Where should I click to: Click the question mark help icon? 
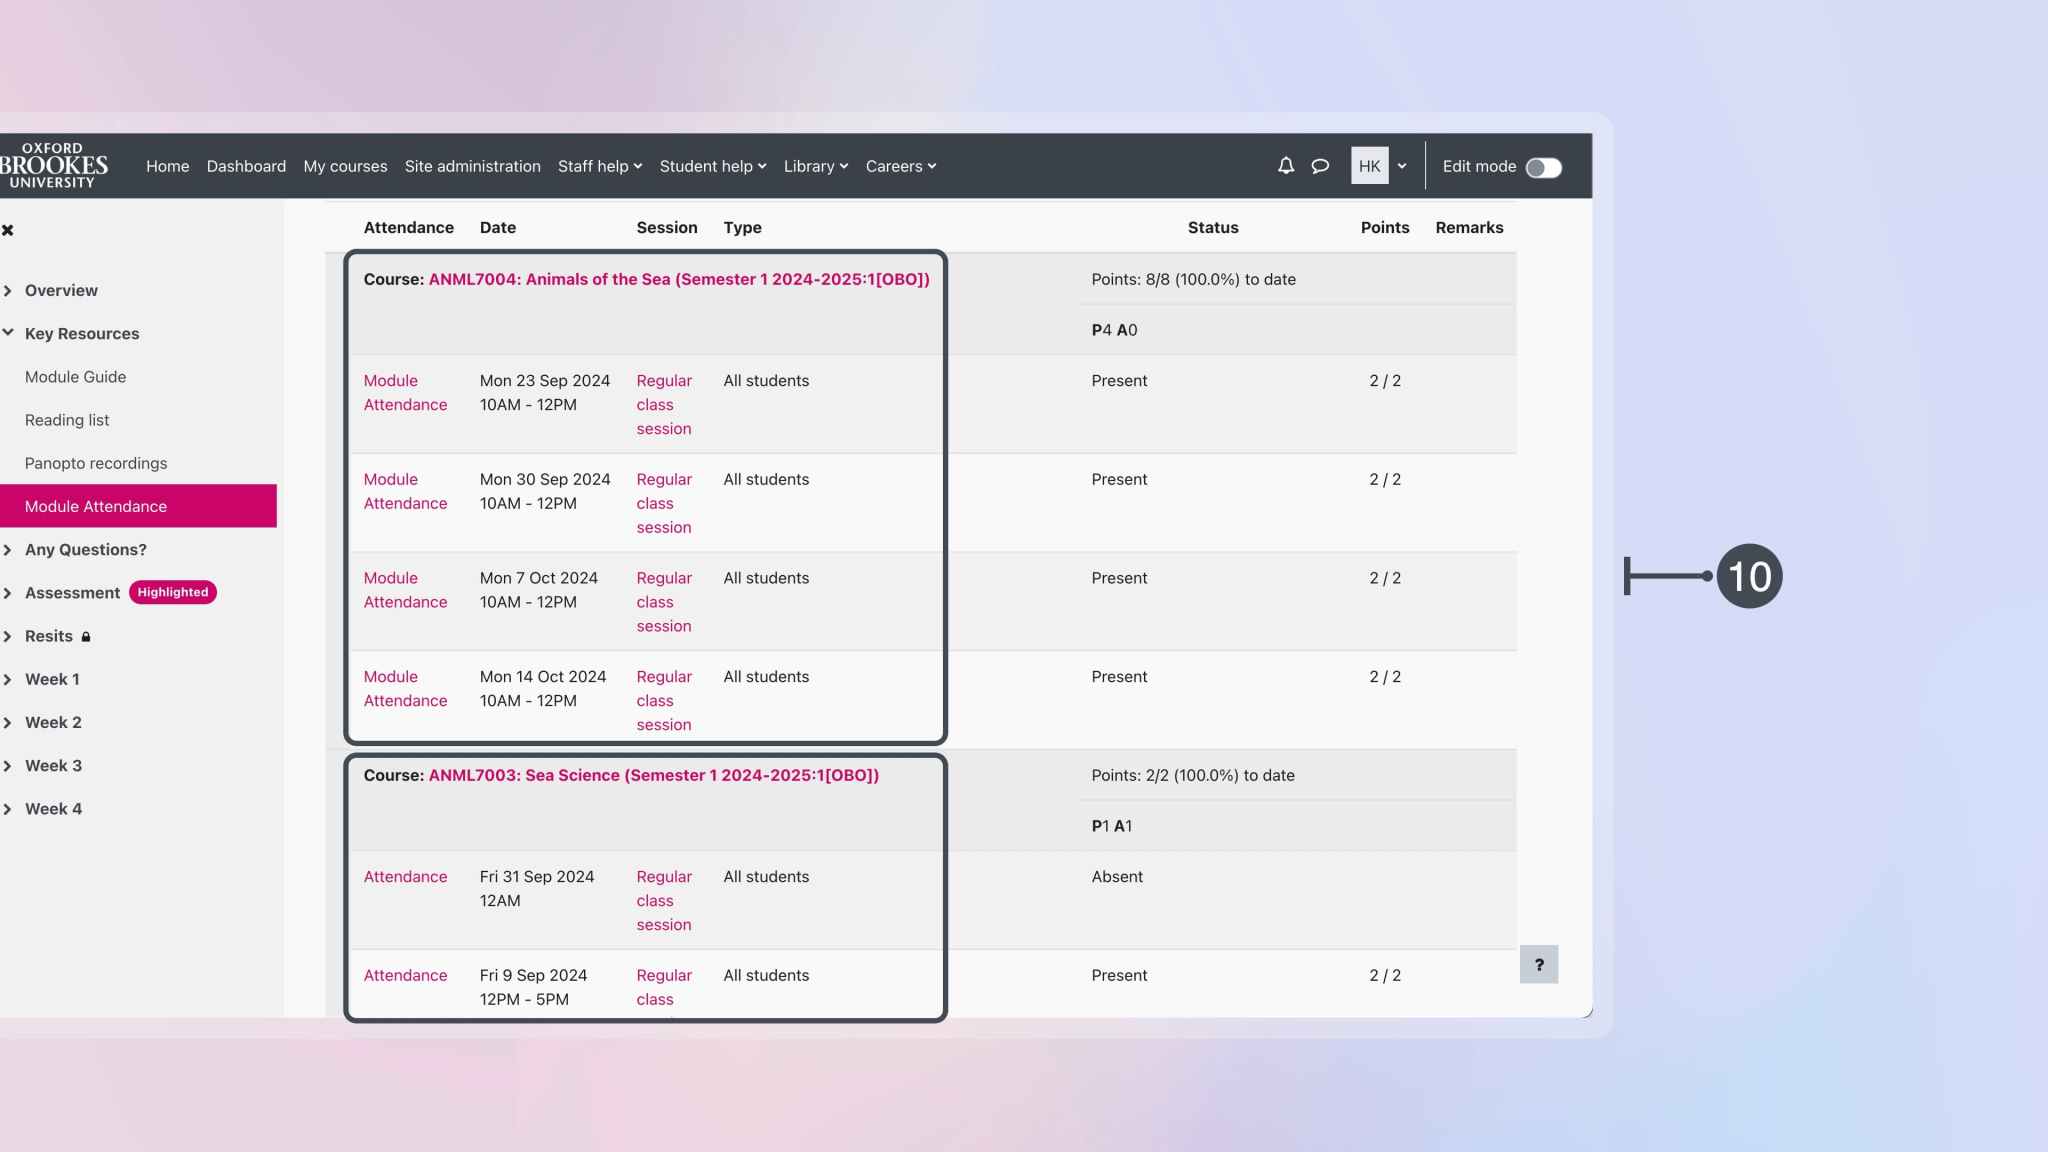tap(1539, 964)
